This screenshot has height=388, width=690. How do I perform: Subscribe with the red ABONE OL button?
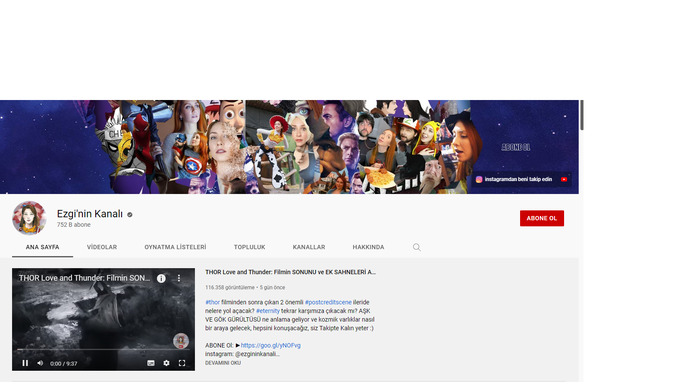(x=542, y=218)
